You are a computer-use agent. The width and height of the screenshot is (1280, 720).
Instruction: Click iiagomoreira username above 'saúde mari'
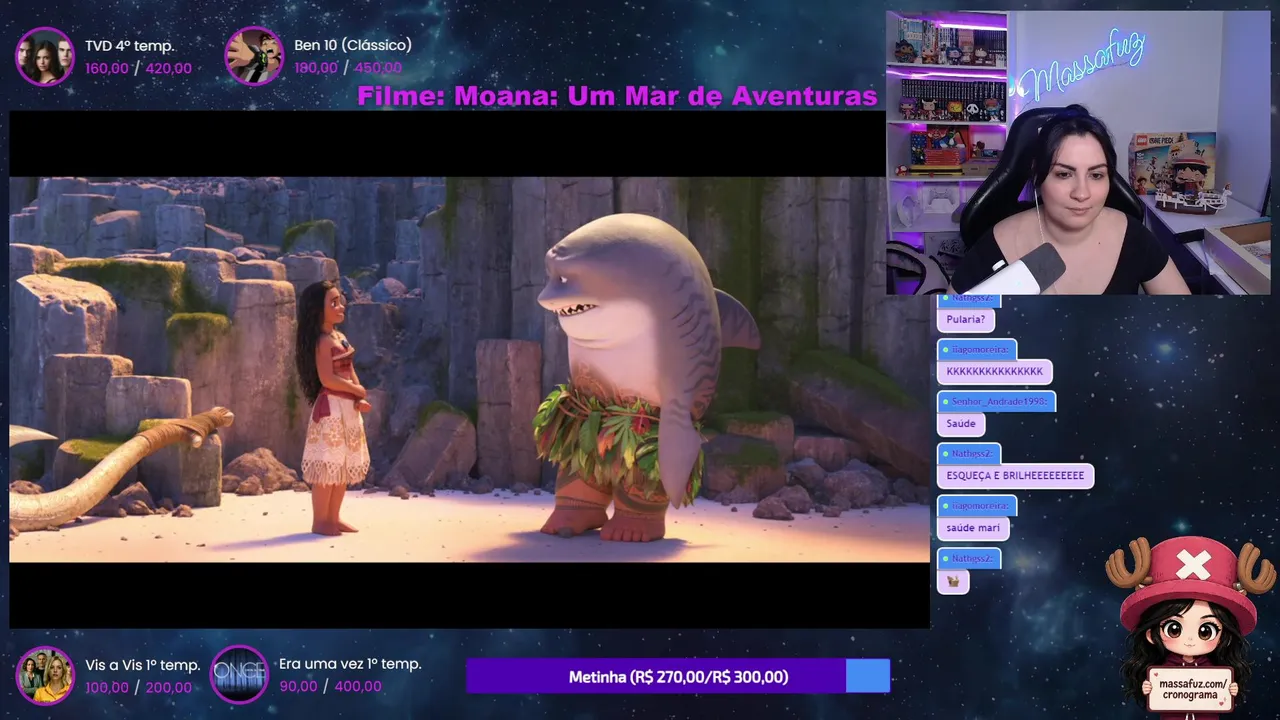(x=976, y=506)
